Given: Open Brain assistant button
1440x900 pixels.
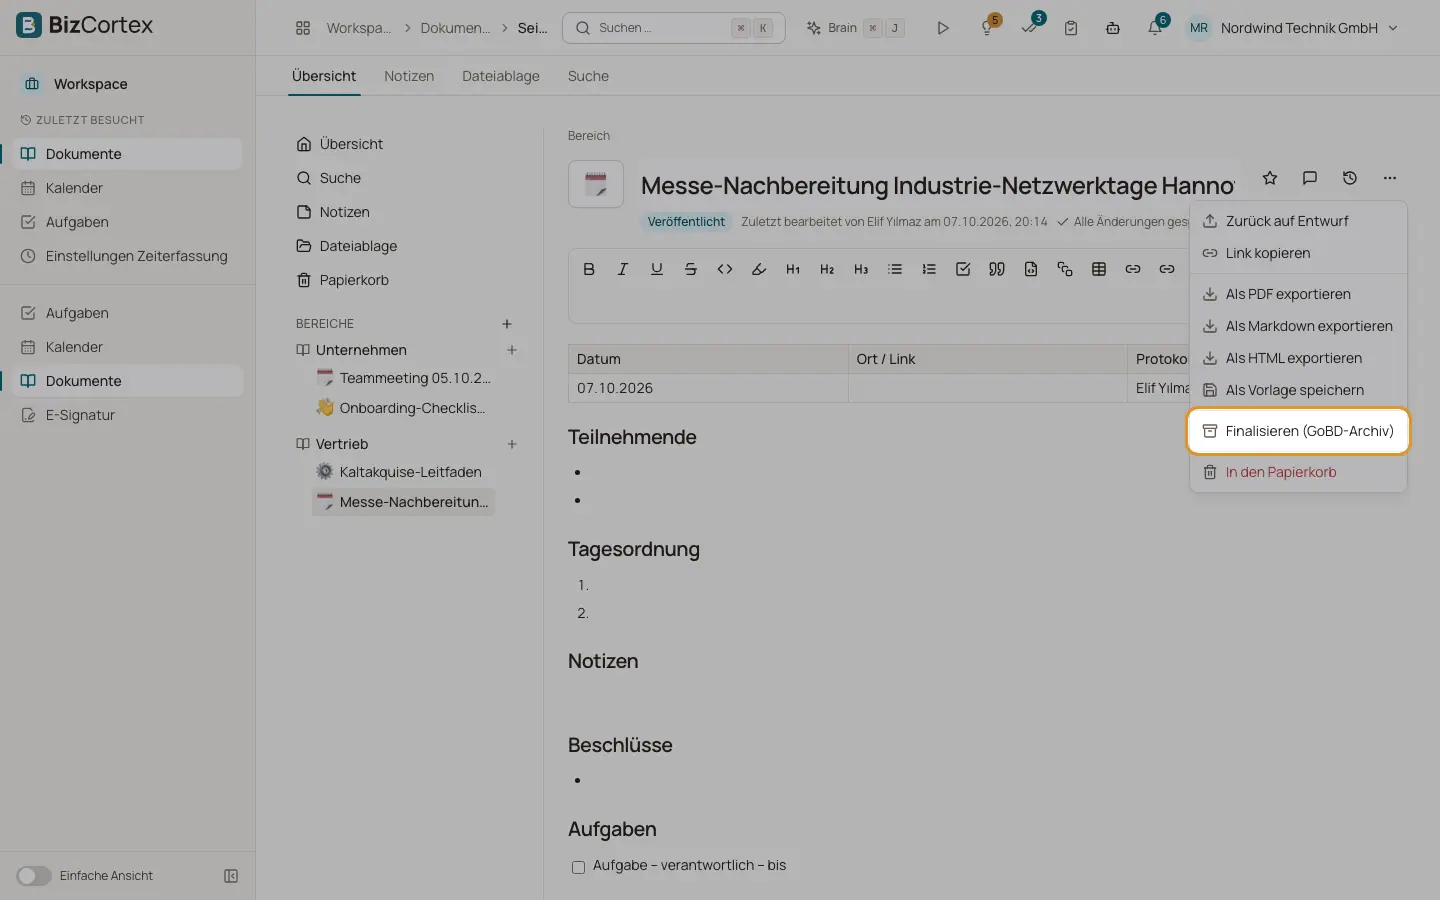Looking at the screenshot, I should coord(856,28).
